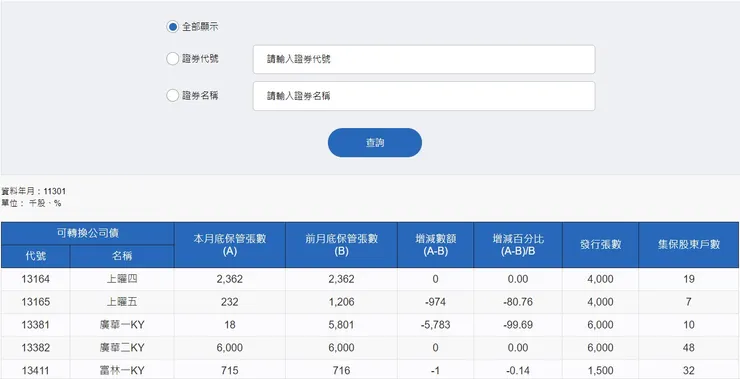740x379 pixels.
Task: Click code cell 13164
Action: click(36, 279)
